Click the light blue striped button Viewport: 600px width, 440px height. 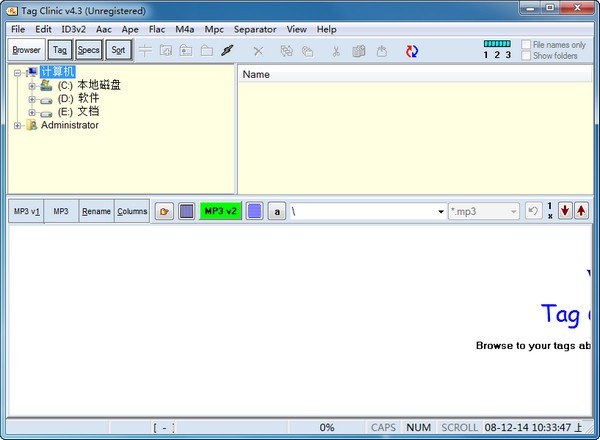[x=254, y=211]
